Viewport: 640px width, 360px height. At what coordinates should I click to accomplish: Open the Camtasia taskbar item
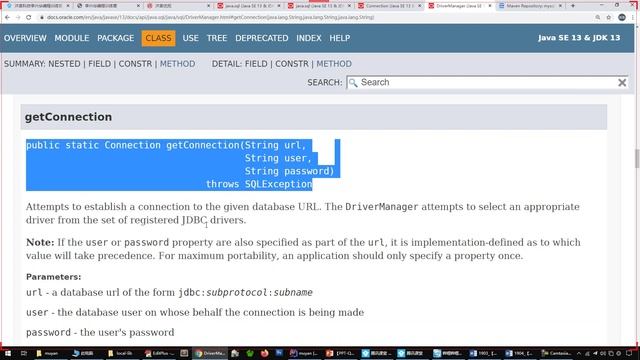click(556, 353)
